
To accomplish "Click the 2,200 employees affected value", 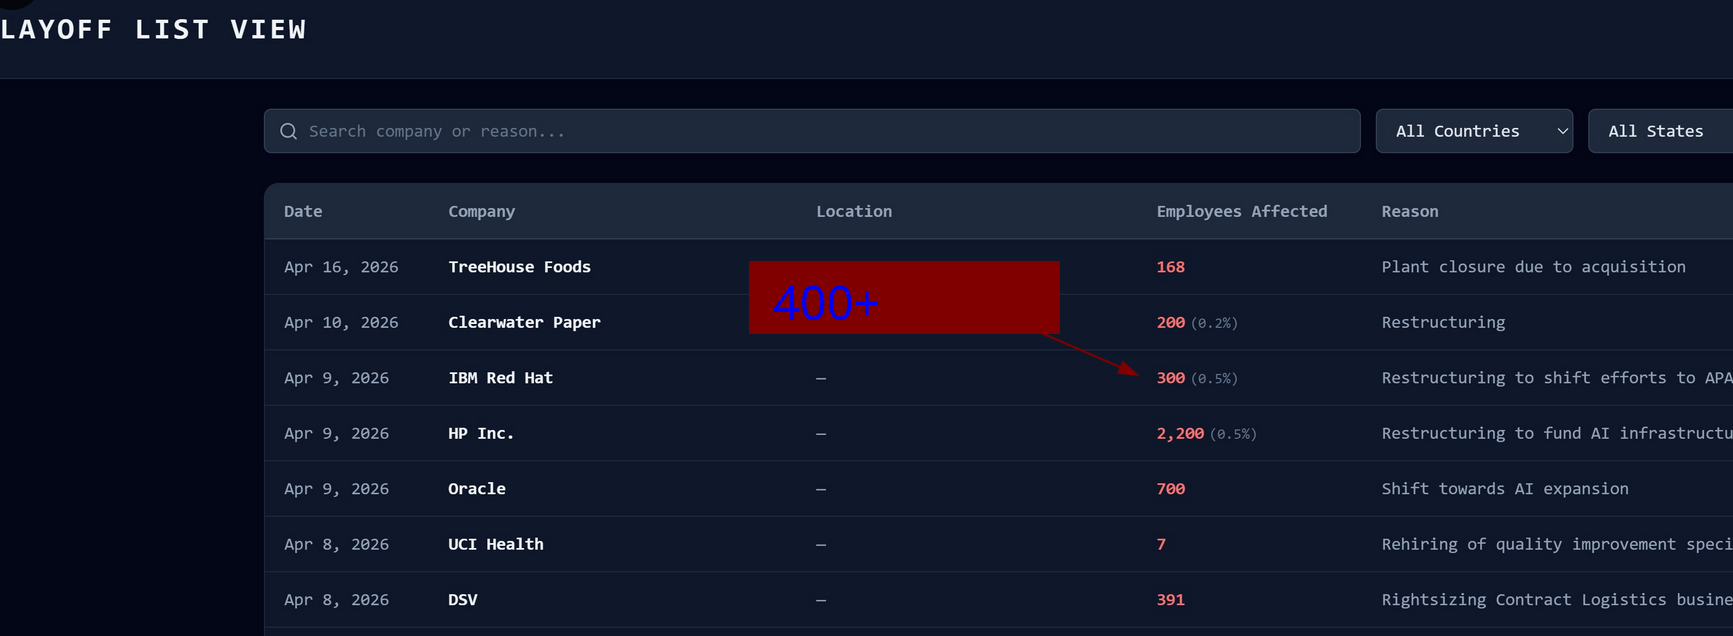I will [1180, 433].
